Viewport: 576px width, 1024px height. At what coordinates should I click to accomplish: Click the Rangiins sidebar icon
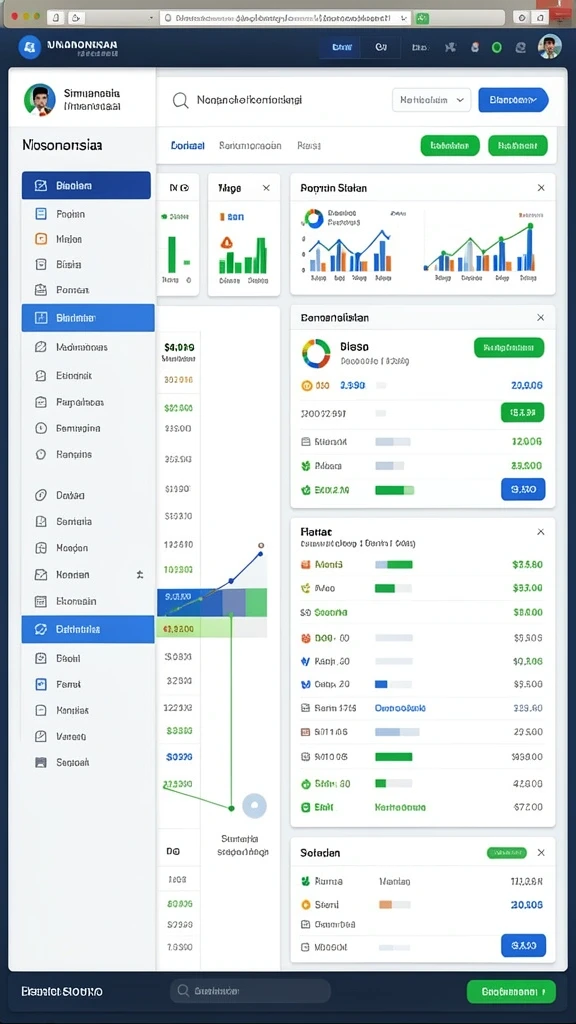(40, 454)
